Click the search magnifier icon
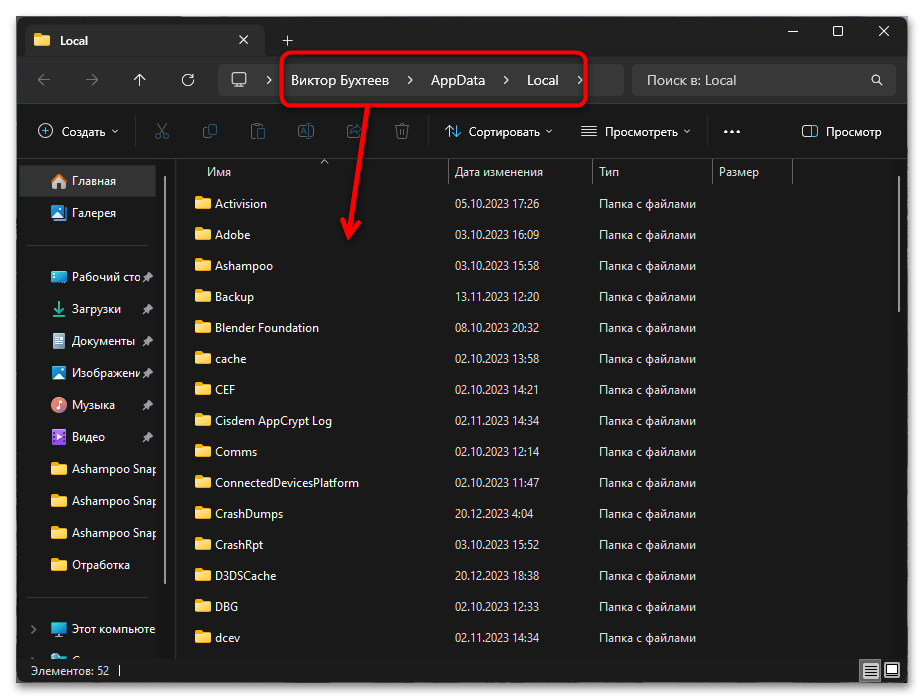 (x=877, y=80)
